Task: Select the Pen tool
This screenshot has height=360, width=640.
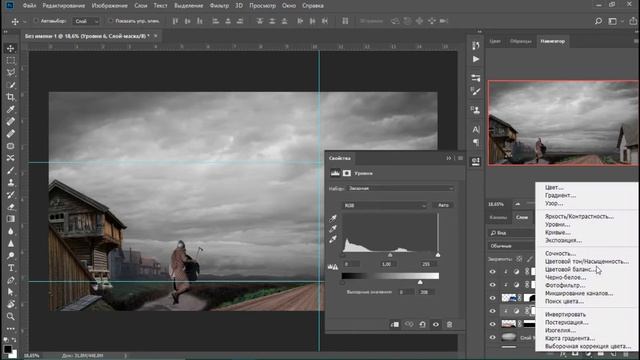Action: (11, 280)
